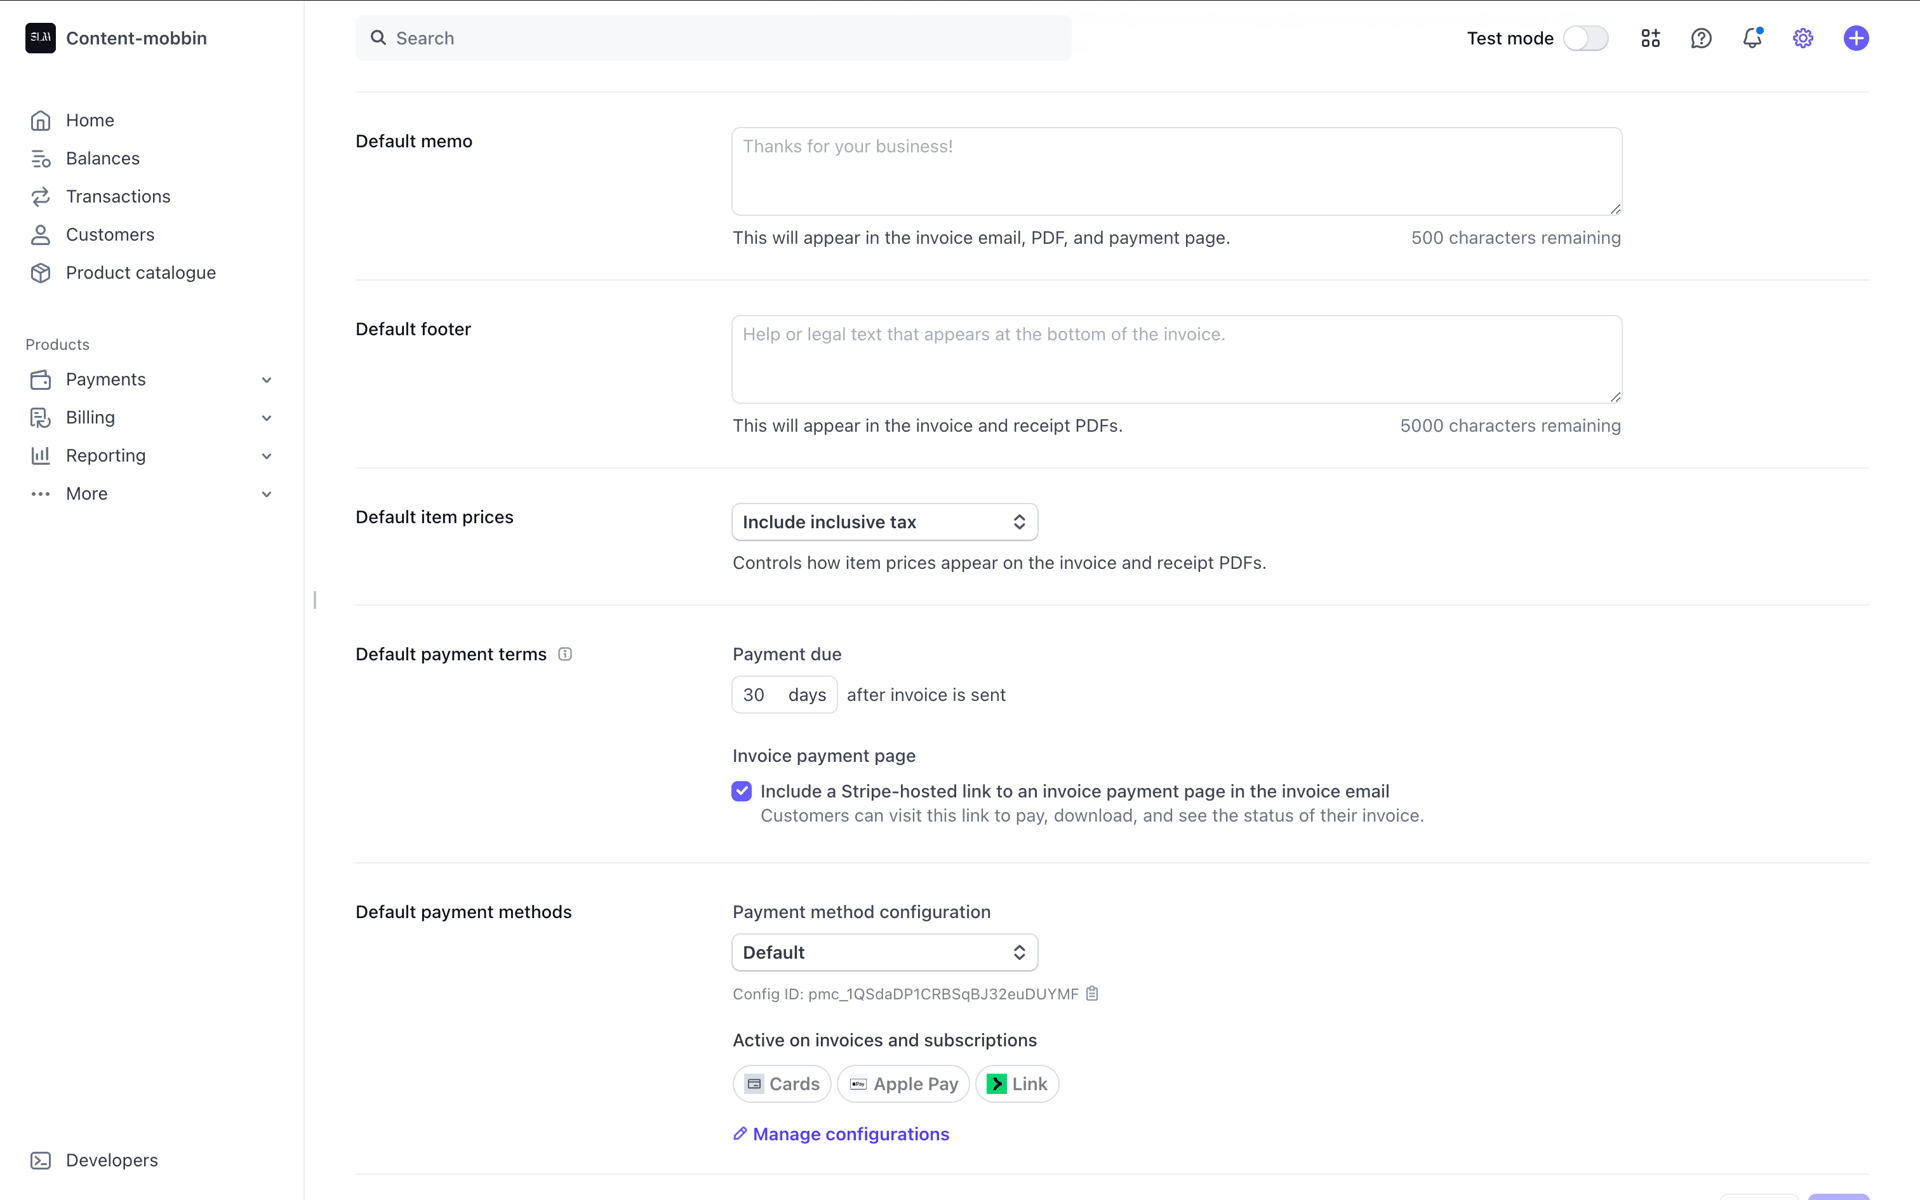Click the Content-mobbin account name
1920x1200 pixels.
[x=136, y=38]
